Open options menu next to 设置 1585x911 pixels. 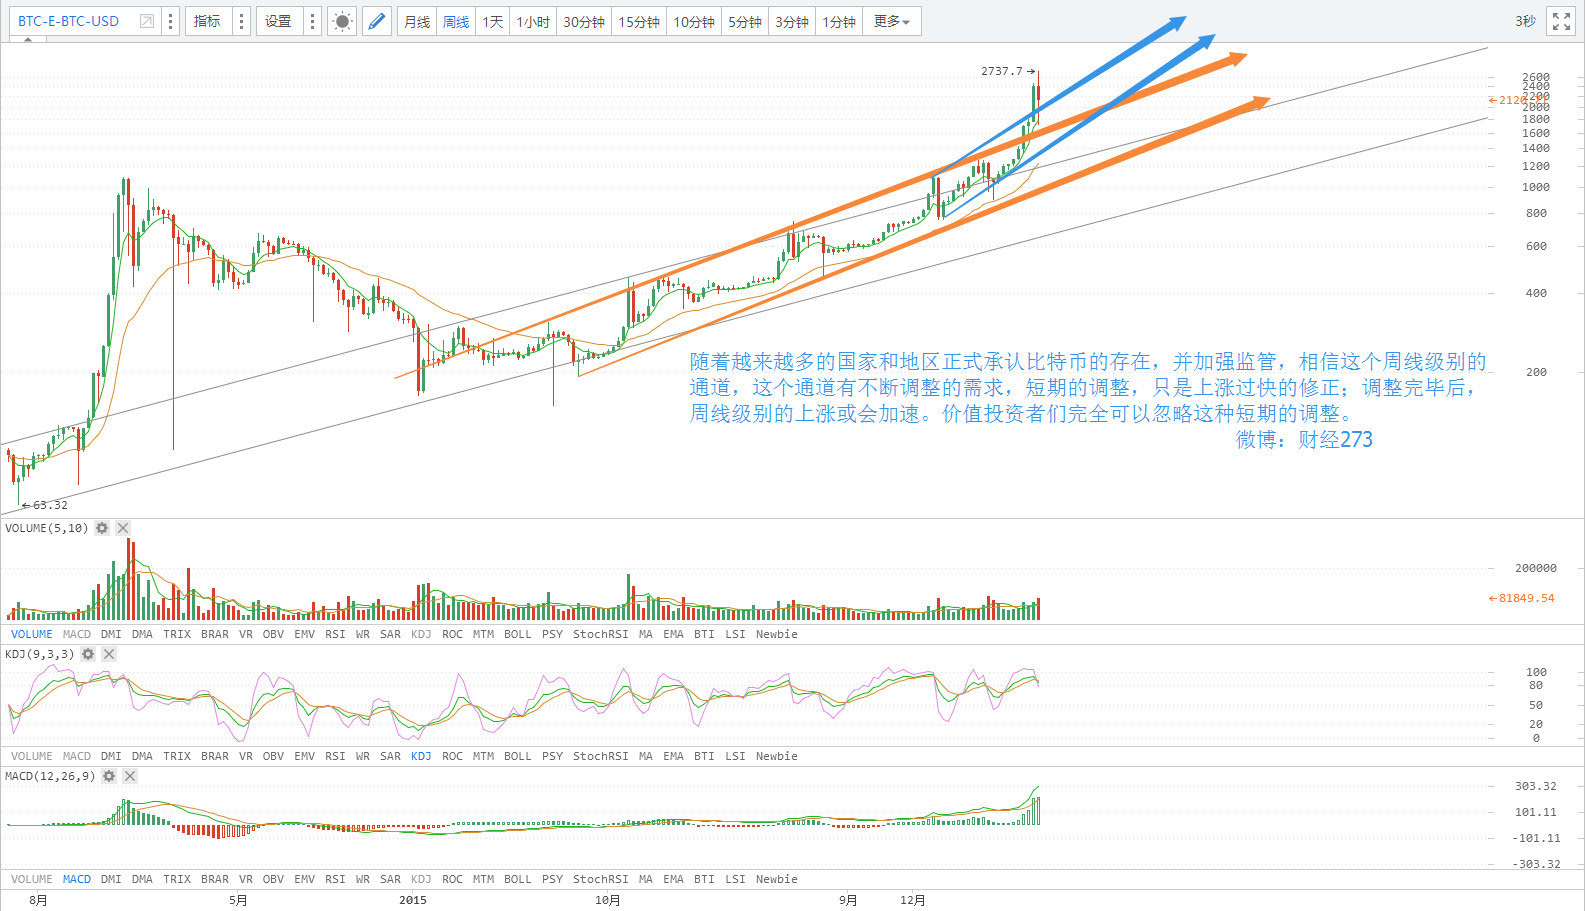coord(312,21)
